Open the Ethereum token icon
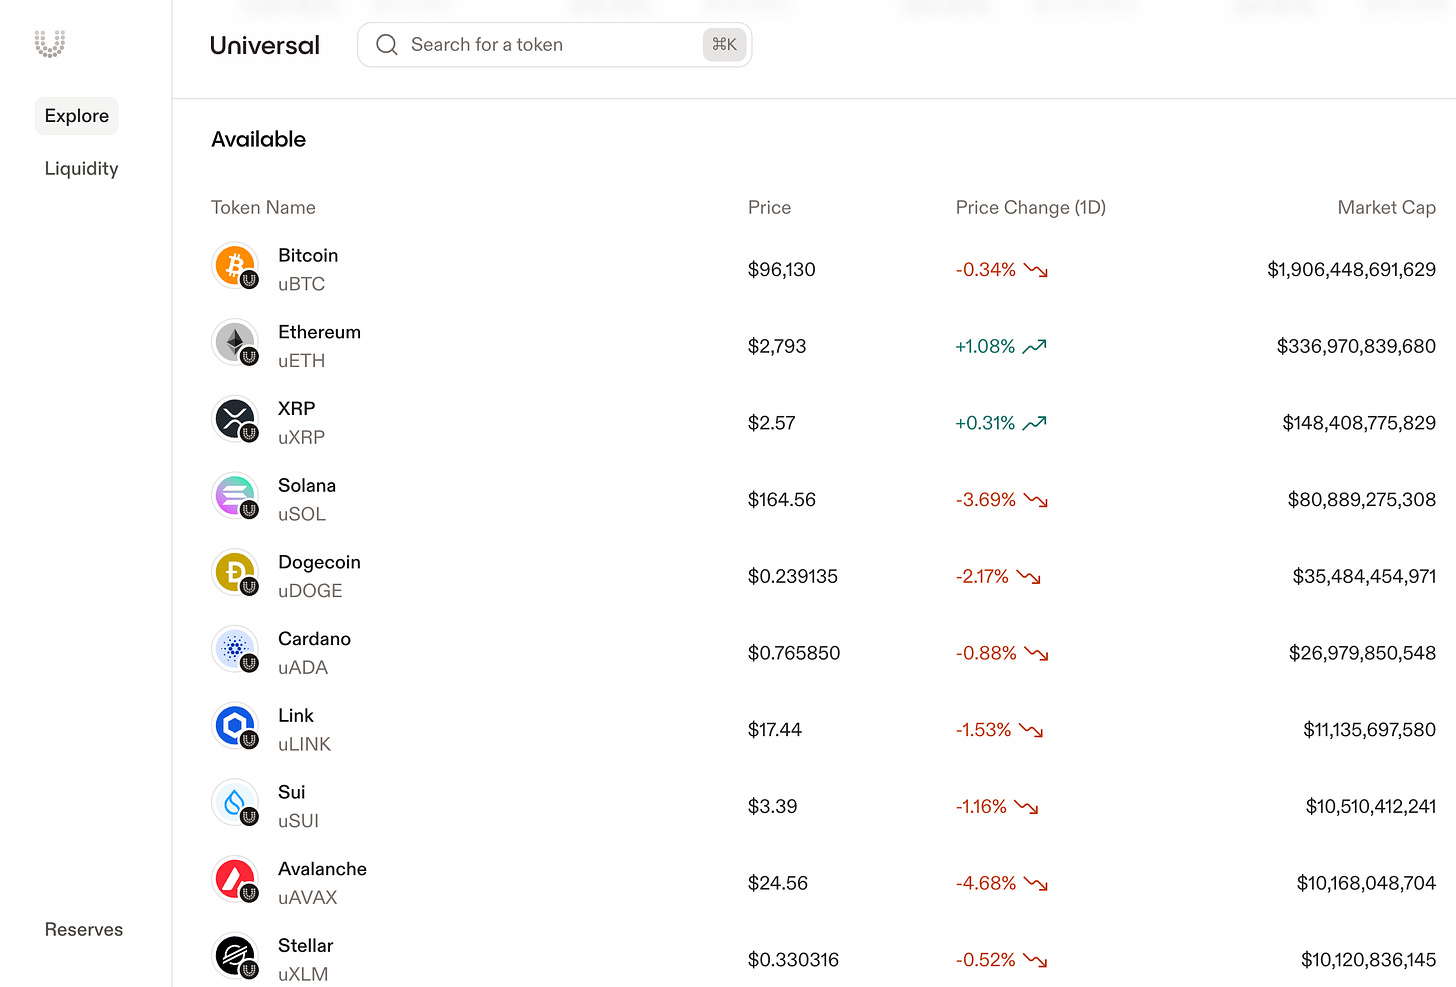Viewport: 1456px width, 987px height. click(236, 344)
